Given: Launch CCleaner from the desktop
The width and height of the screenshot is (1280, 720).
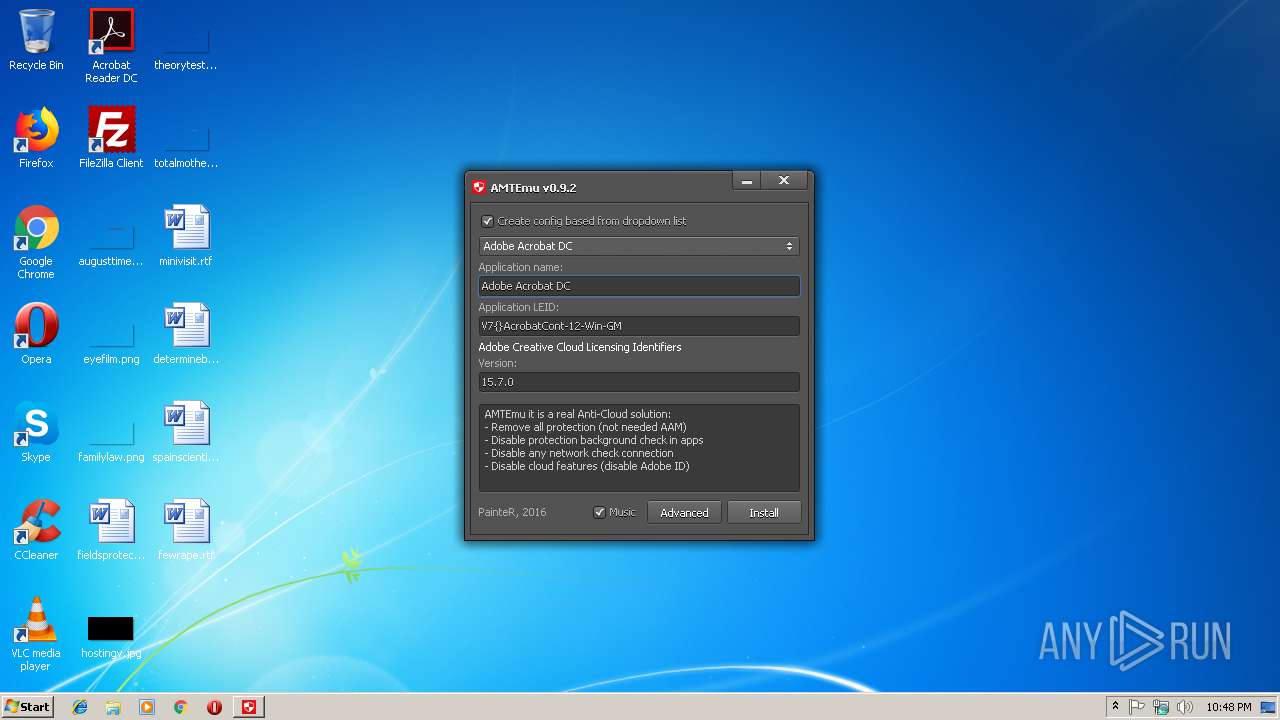Looking at the screenshot, I should (36, 530).
